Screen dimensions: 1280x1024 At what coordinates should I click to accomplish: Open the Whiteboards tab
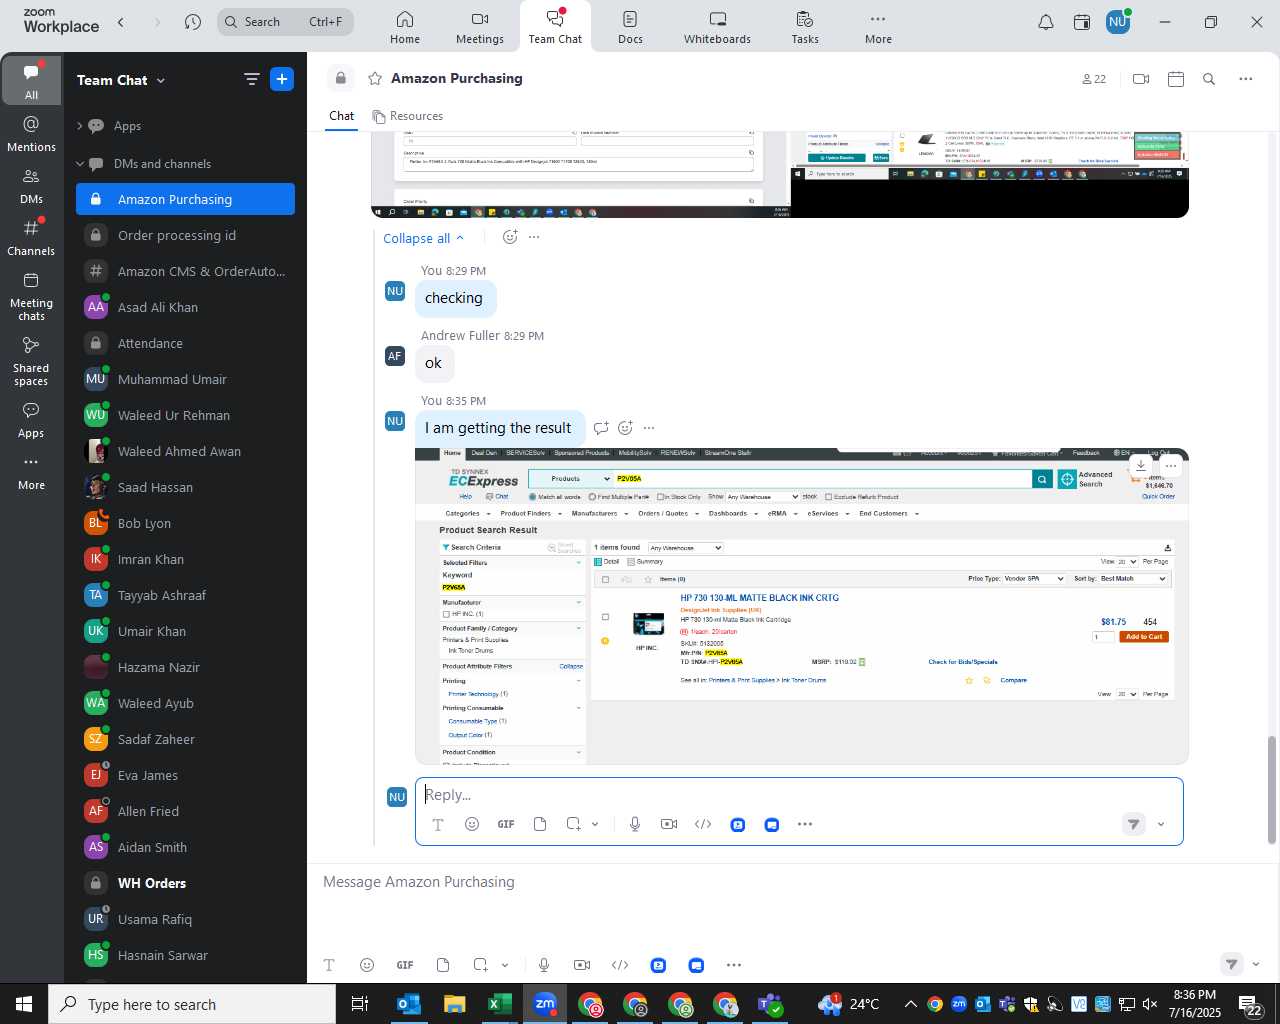click(717, 27)
